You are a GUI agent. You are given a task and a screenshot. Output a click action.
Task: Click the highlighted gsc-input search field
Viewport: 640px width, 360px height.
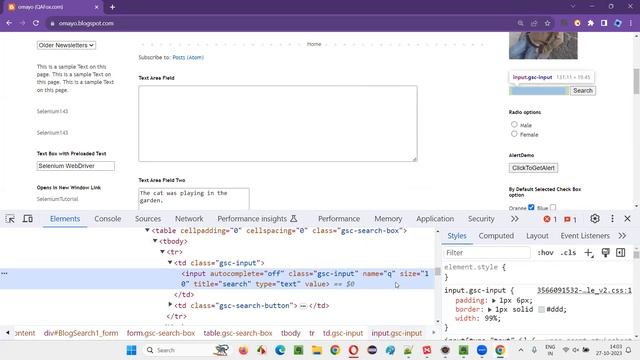pos(539,91)
